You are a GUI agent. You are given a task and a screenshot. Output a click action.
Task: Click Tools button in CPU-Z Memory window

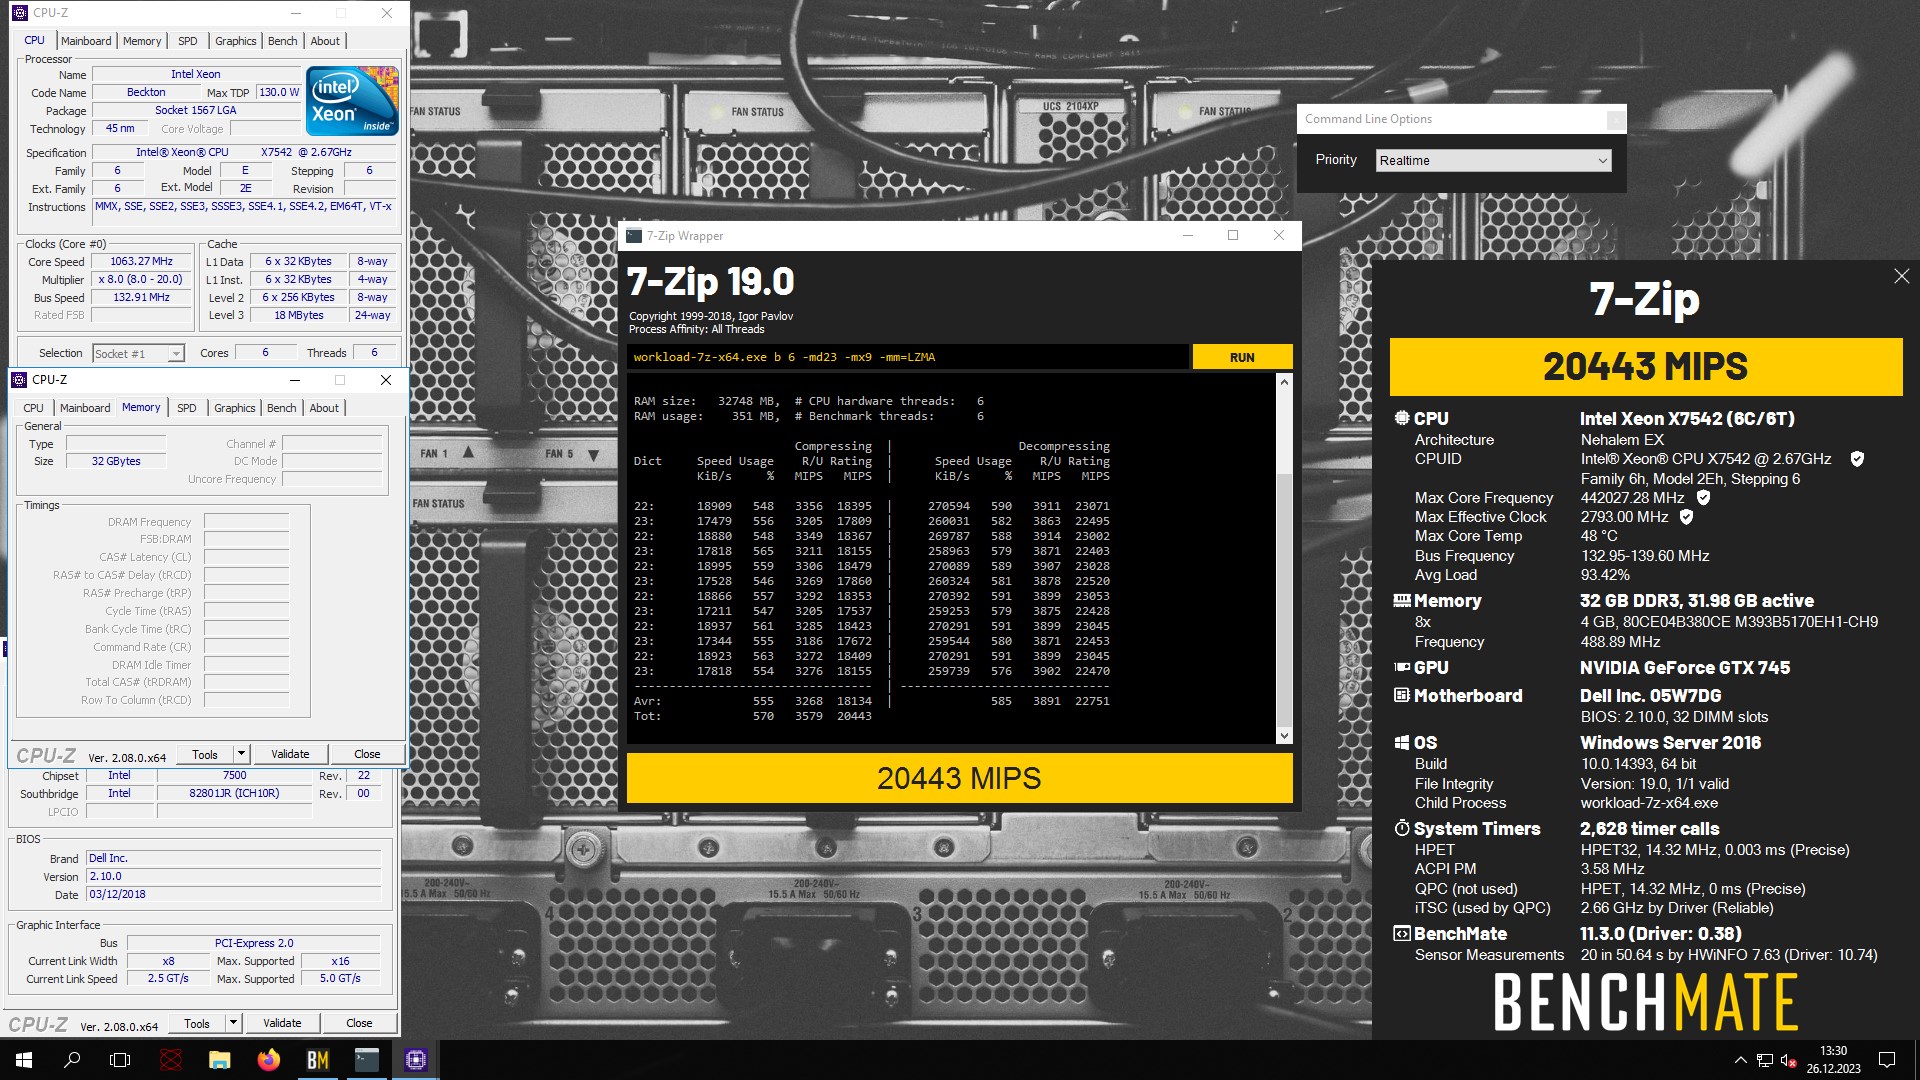(205, 754)
